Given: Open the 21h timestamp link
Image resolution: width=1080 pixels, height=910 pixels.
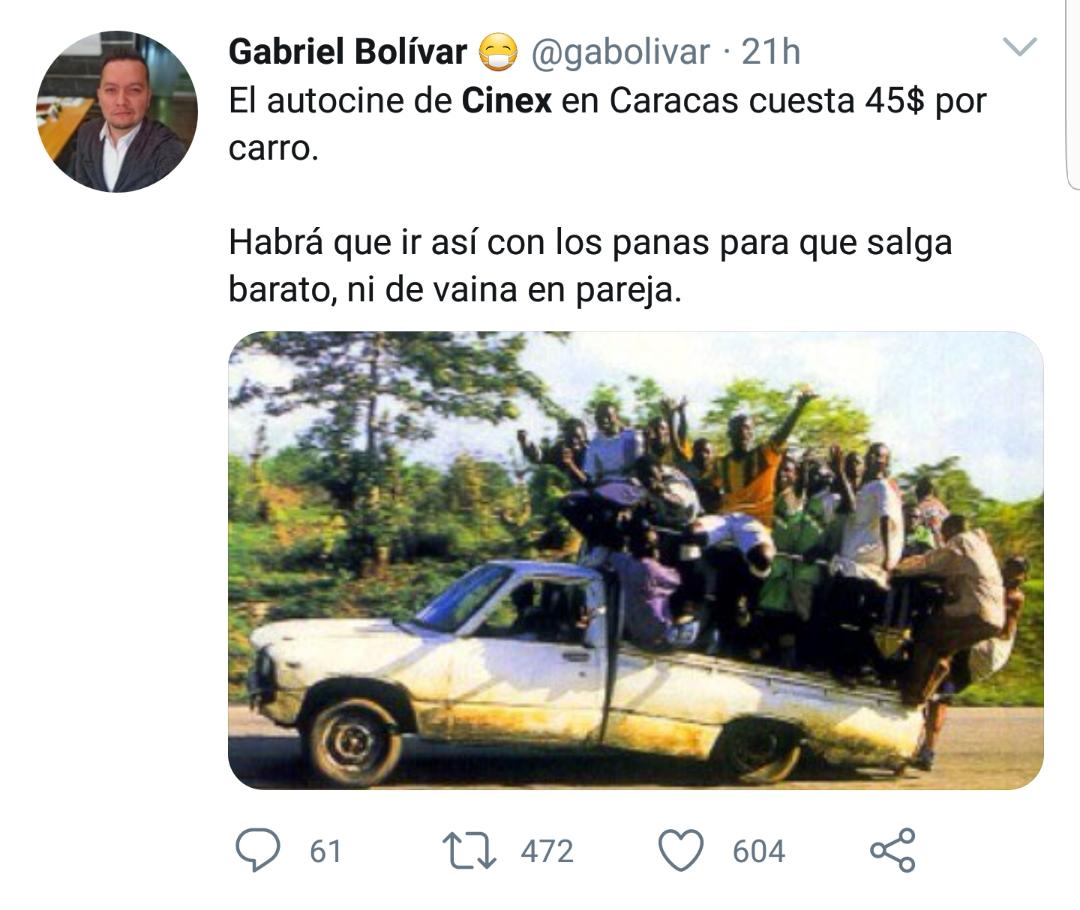Looking at the screenshot, I should click(x=771, y=52).
